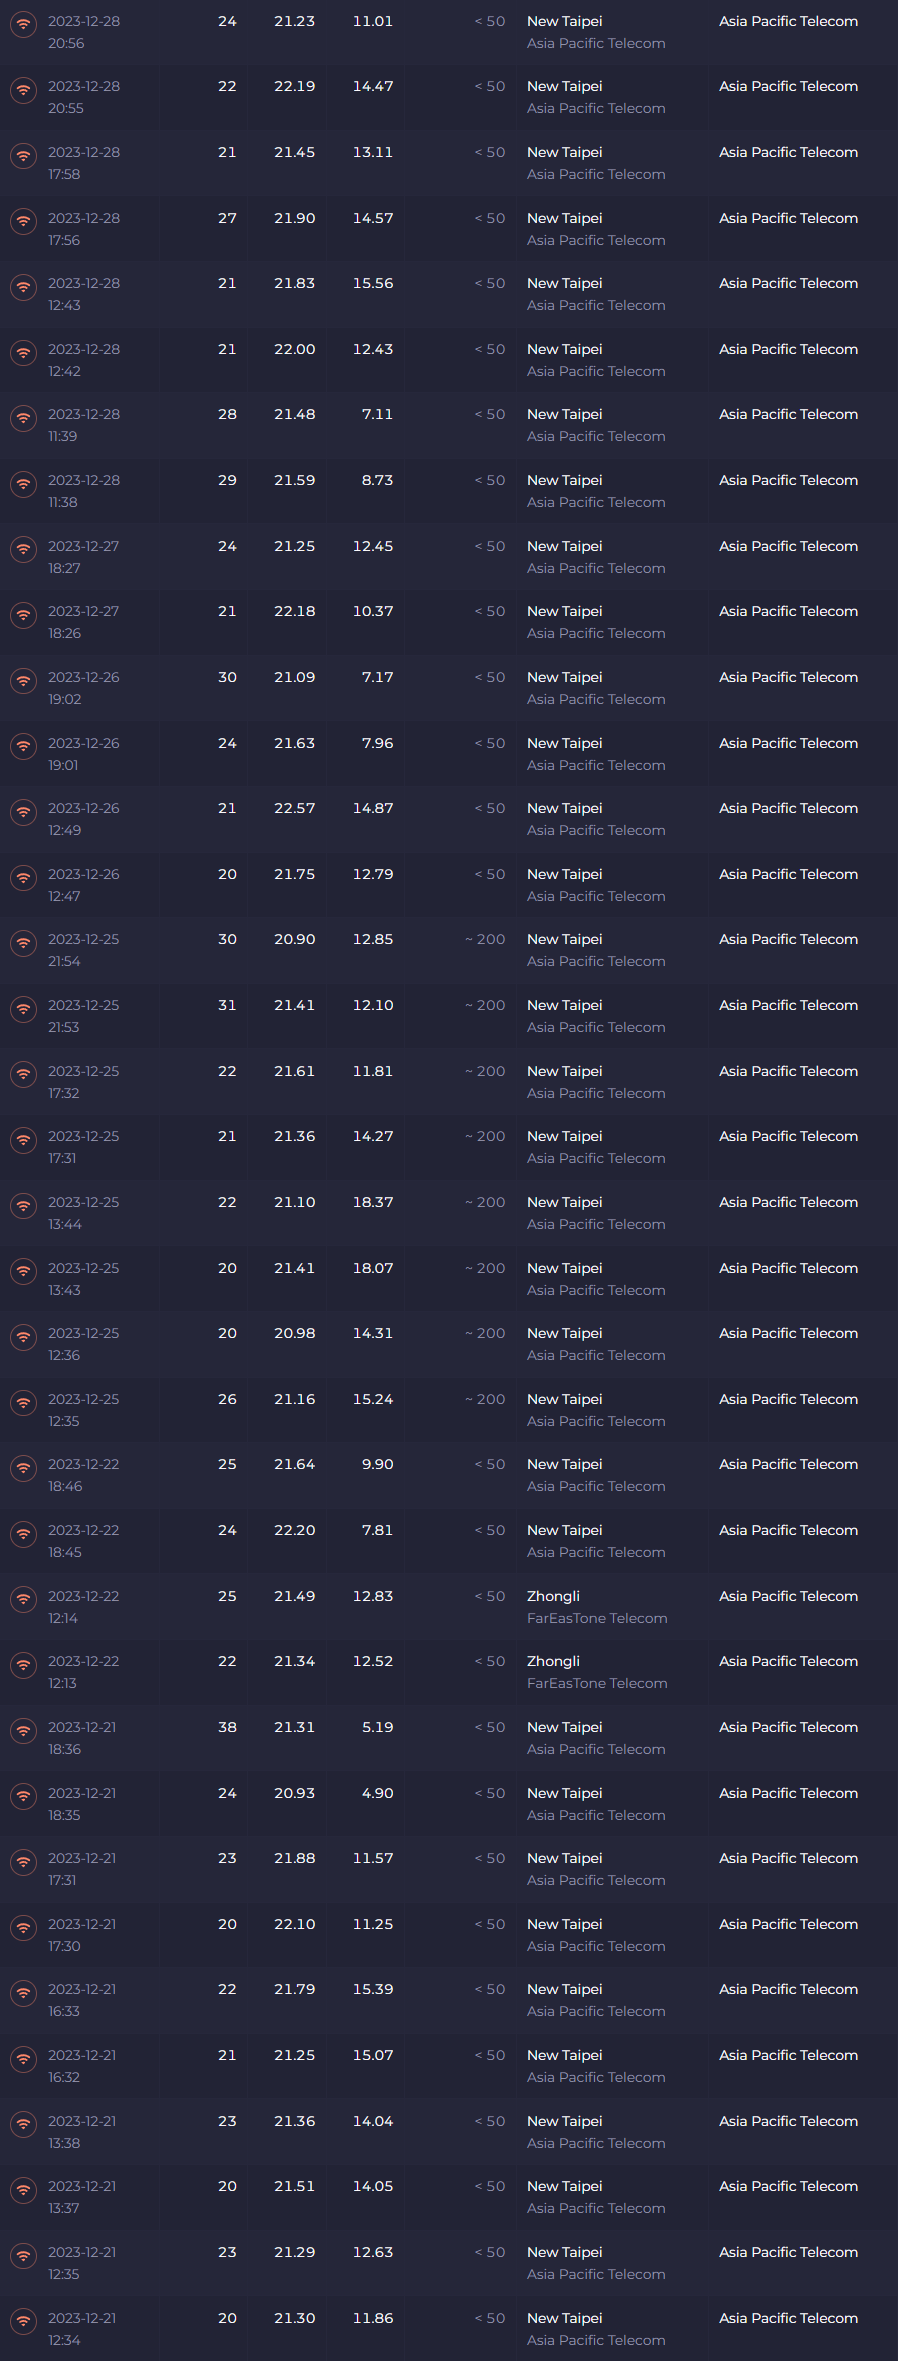This screenshot has width=898, height=2361.
Task: Select wifi icon on 2023-12-22 12:14 row
Action: (23, 1599)
